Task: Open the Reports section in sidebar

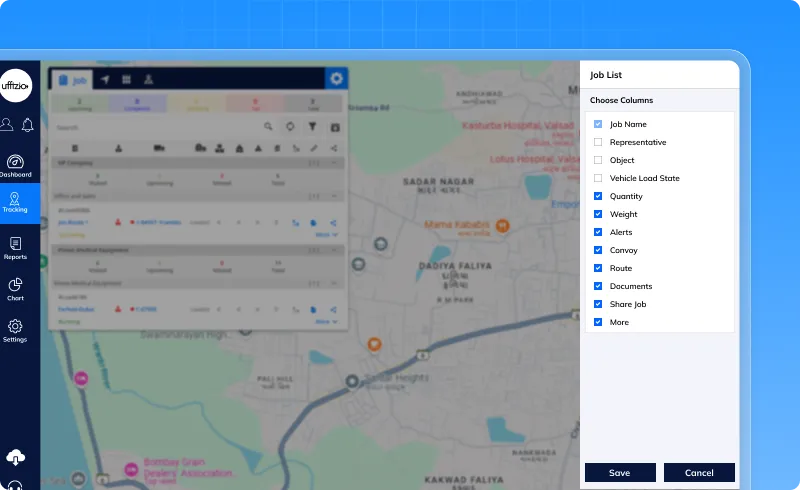Action: pyautogui.click(x=15, y=248)
